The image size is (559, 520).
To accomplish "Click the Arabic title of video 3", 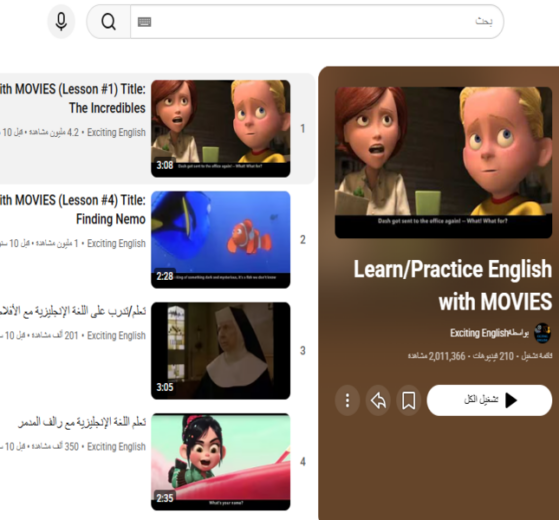I will (x=73, y=311).
